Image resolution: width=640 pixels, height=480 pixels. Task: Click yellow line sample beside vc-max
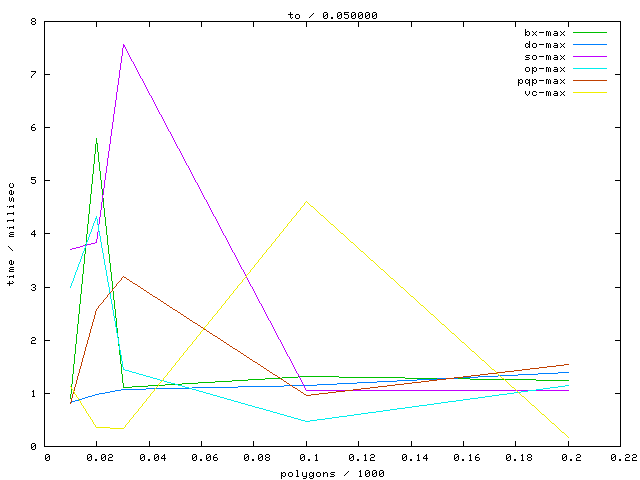click(x=590, y=93)
